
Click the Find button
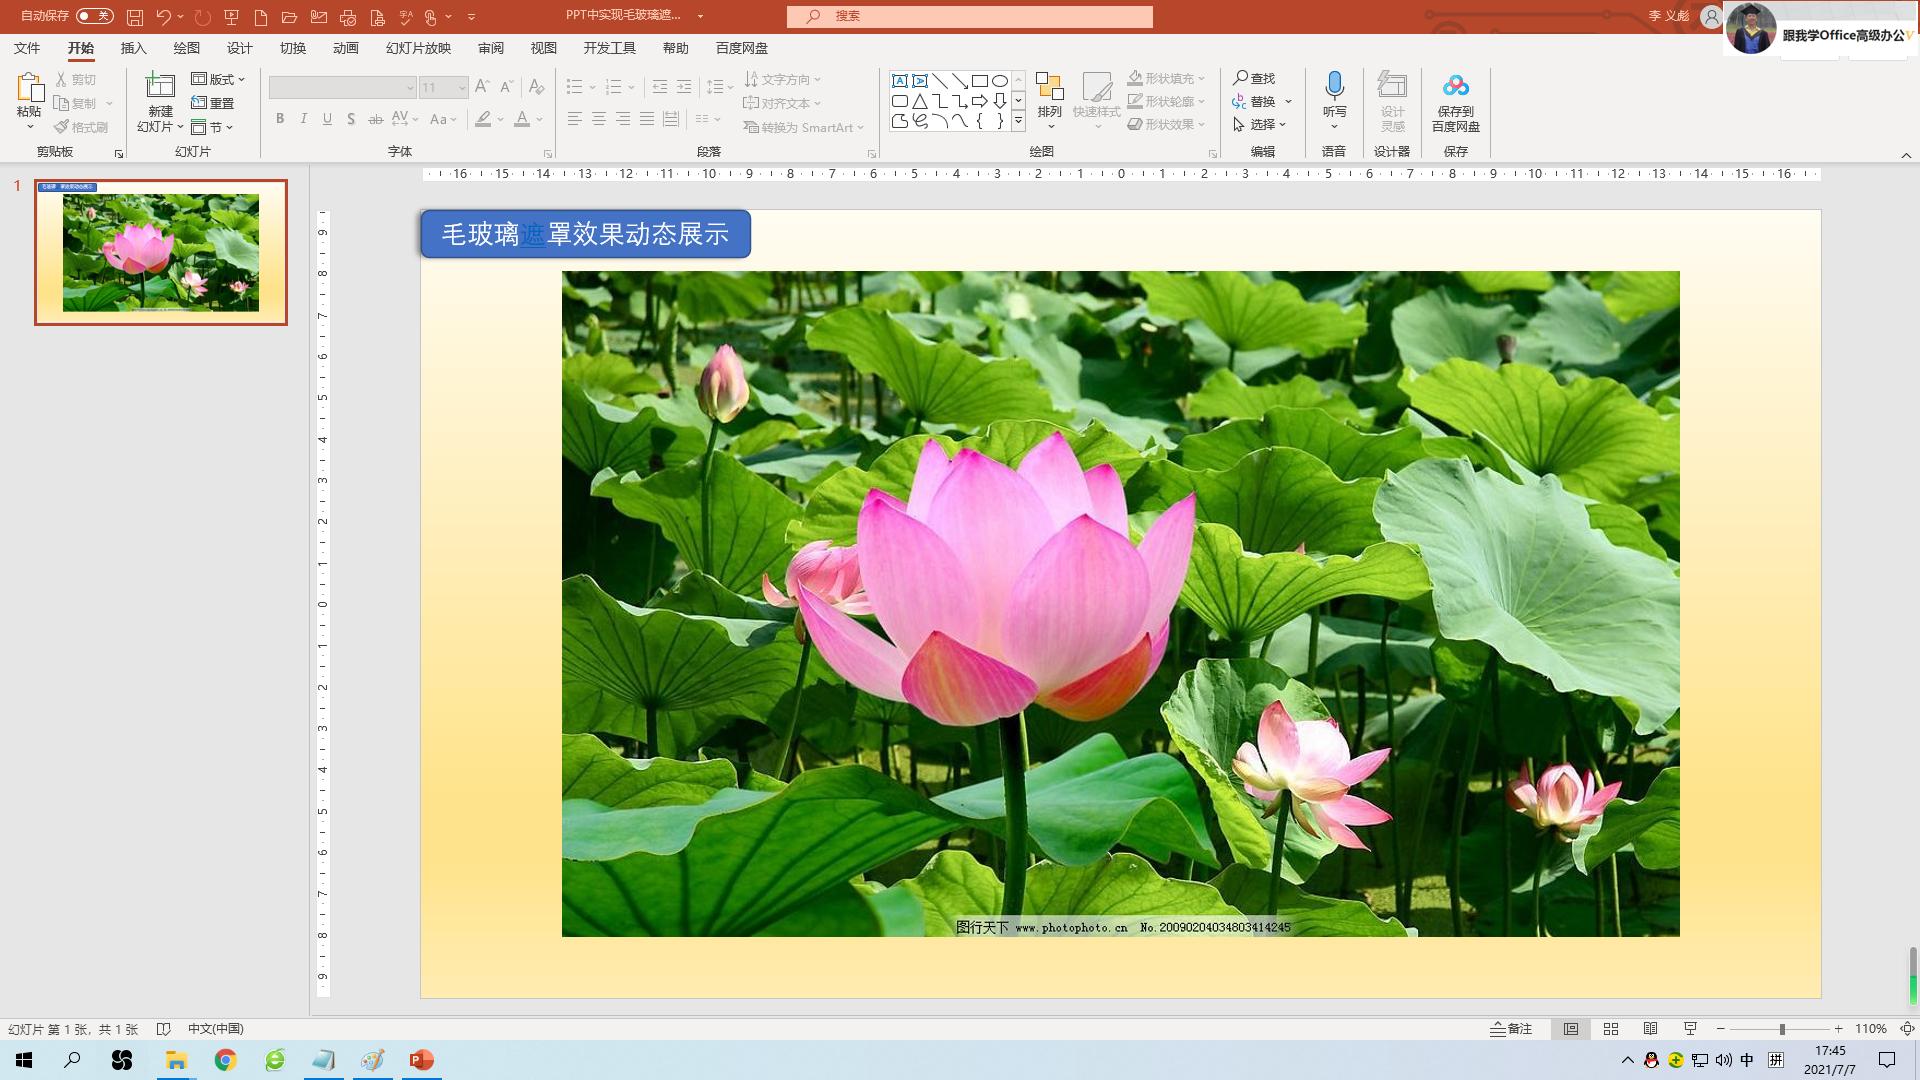coord(1254,78)
